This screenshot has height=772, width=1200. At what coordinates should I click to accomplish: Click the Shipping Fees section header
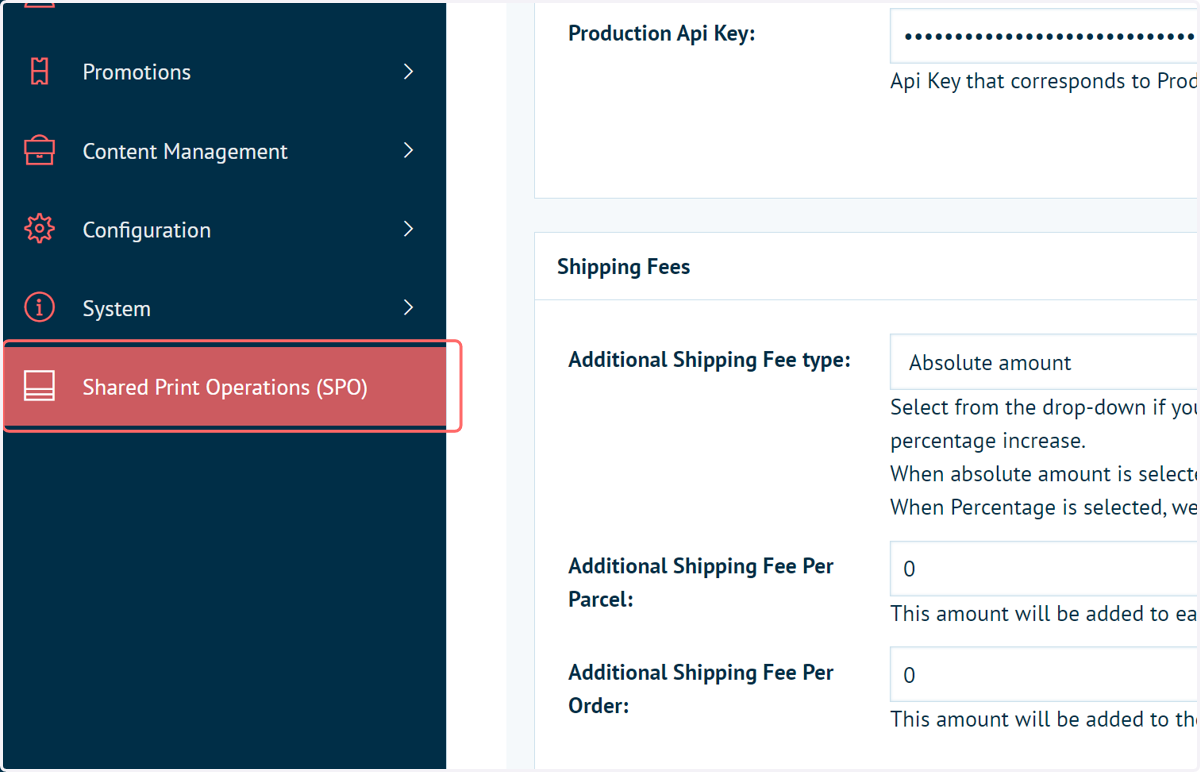pyautogui.click(x=624, y=267)
